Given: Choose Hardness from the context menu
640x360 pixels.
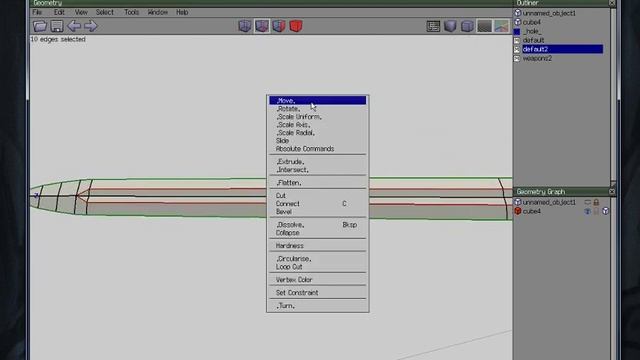Looking at the screenshot, I should pyautogui.click(x=318, y=246).
